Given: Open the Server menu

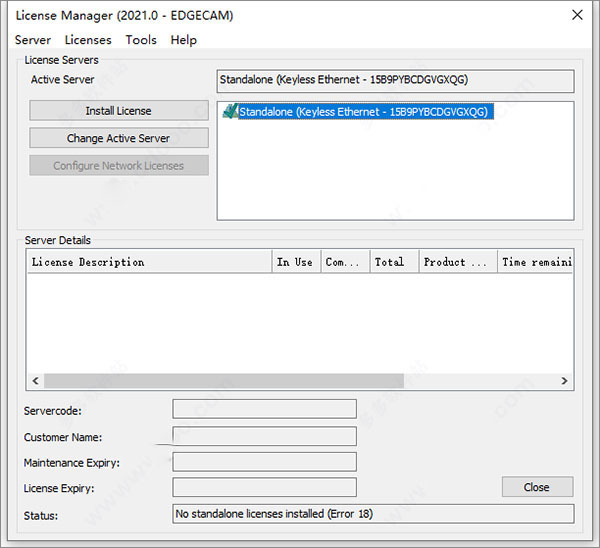Looking at the screenshot, I should [33, 40].
